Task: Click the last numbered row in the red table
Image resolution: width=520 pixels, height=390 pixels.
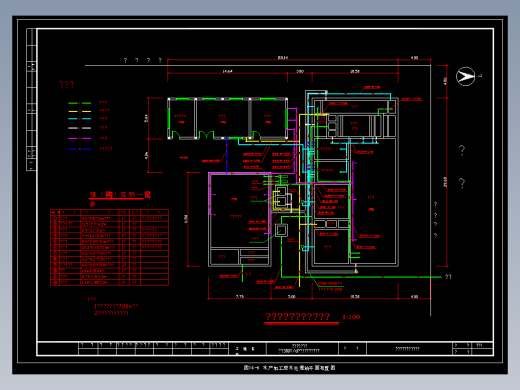Action: click(x=109, y=282)
